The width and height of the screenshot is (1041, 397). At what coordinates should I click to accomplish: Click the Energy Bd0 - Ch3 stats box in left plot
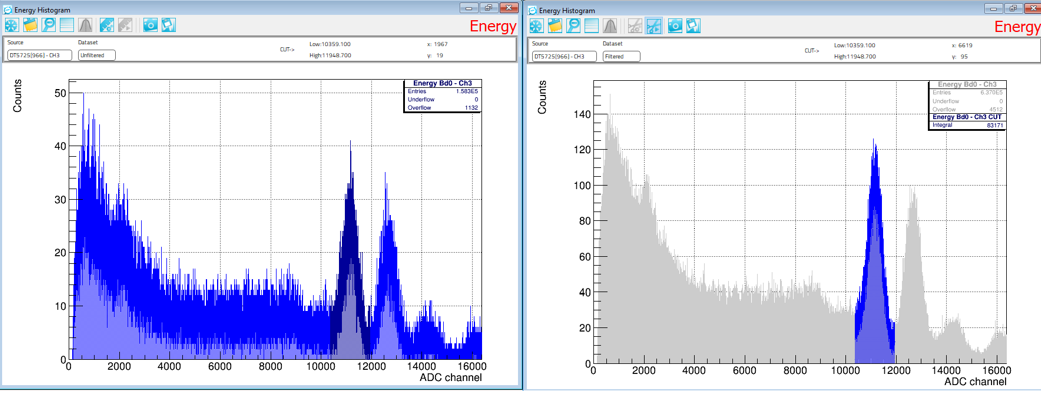(x=441, y=96)
